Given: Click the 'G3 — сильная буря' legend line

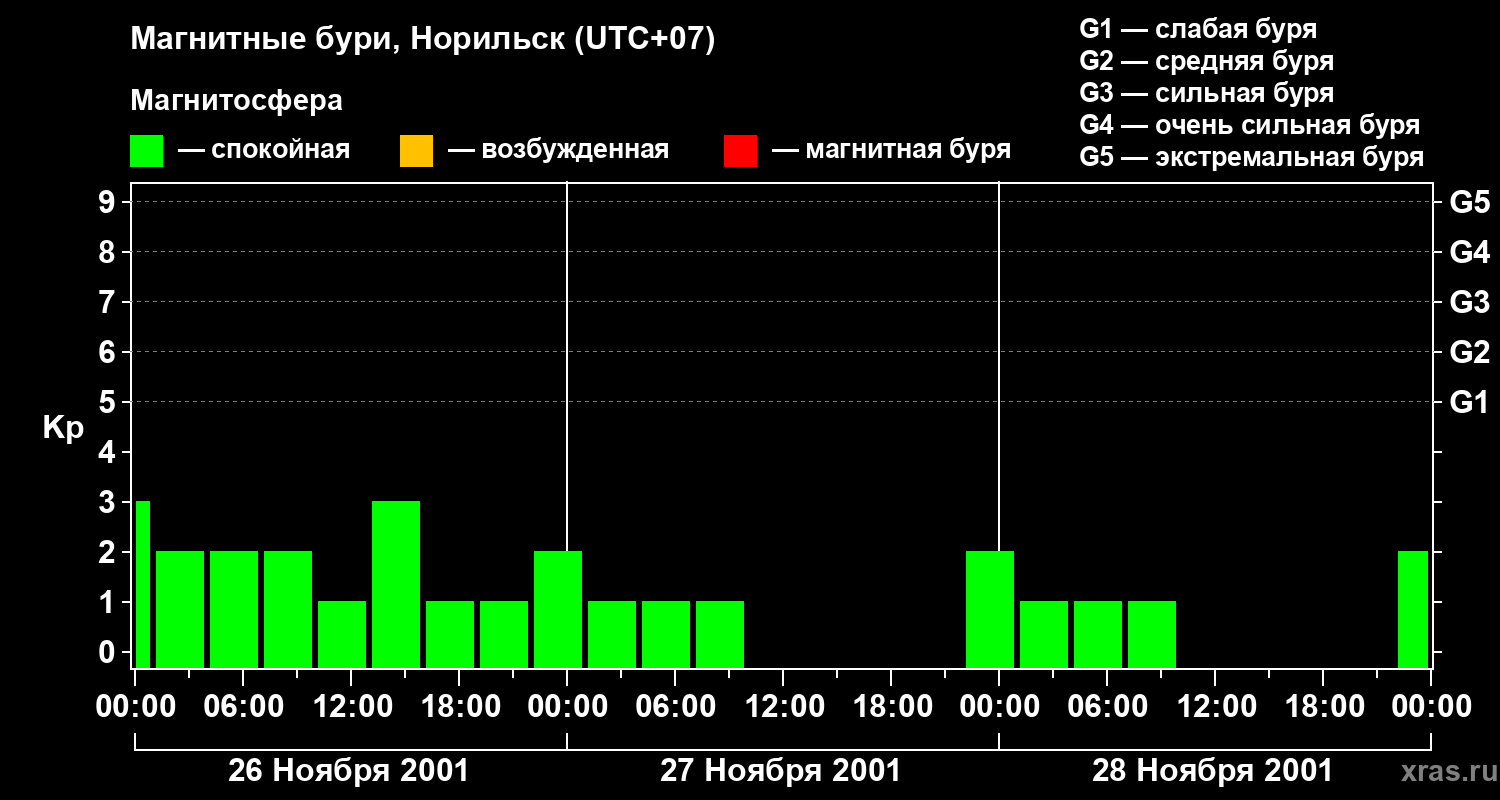Looking at the screenshot, I should click(1207, 93).
